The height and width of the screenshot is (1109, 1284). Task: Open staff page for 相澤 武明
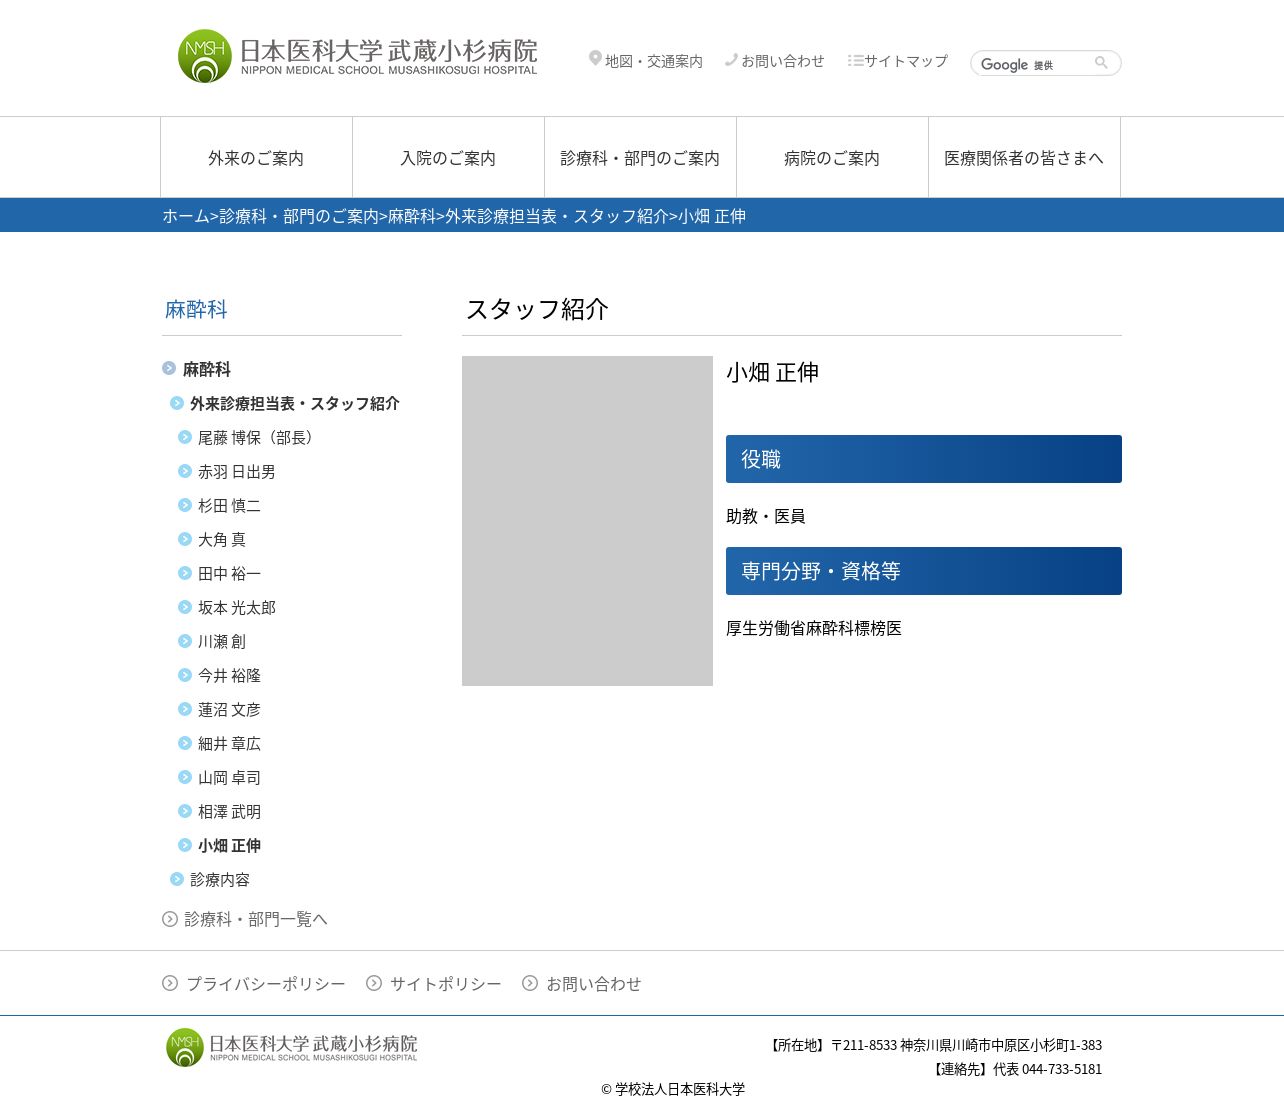(229, 811)
